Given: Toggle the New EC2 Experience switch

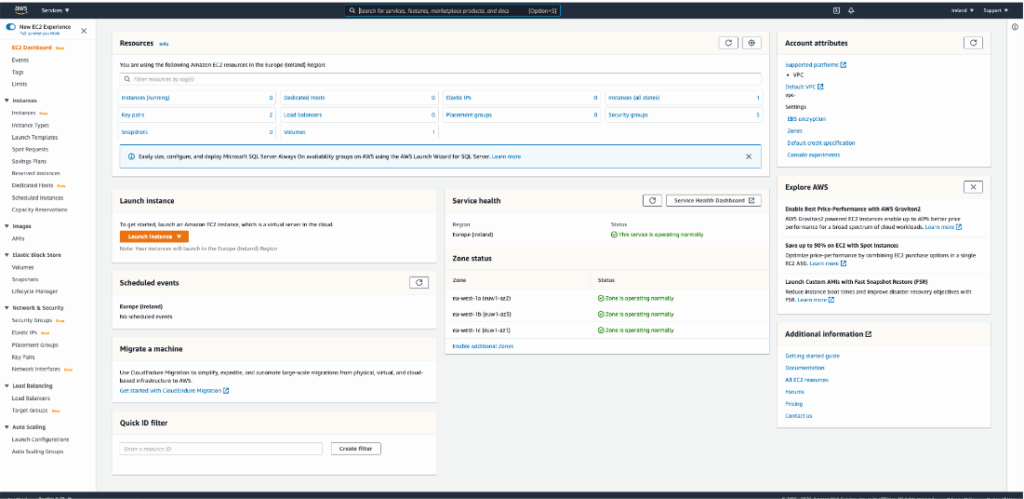Looking at the screenshot, I should pyautogui.click(x=11, y=29).
